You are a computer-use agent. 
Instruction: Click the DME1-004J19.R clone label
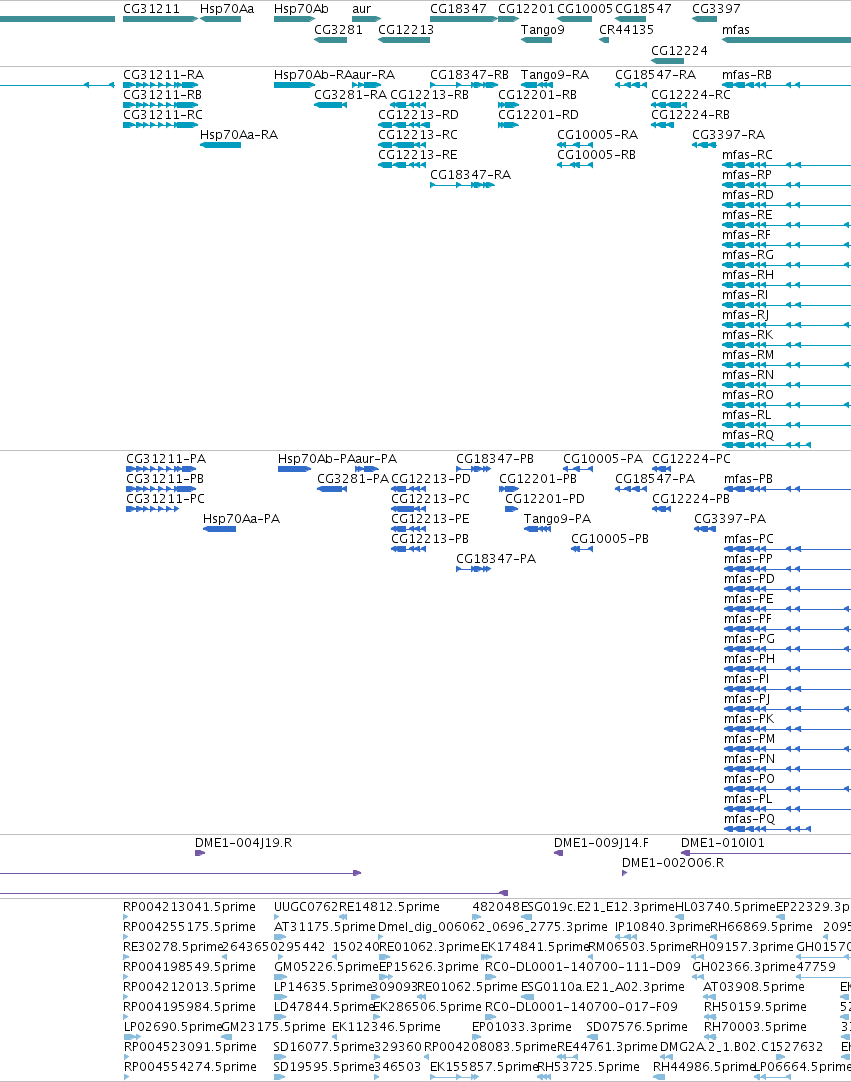[244, 843]
